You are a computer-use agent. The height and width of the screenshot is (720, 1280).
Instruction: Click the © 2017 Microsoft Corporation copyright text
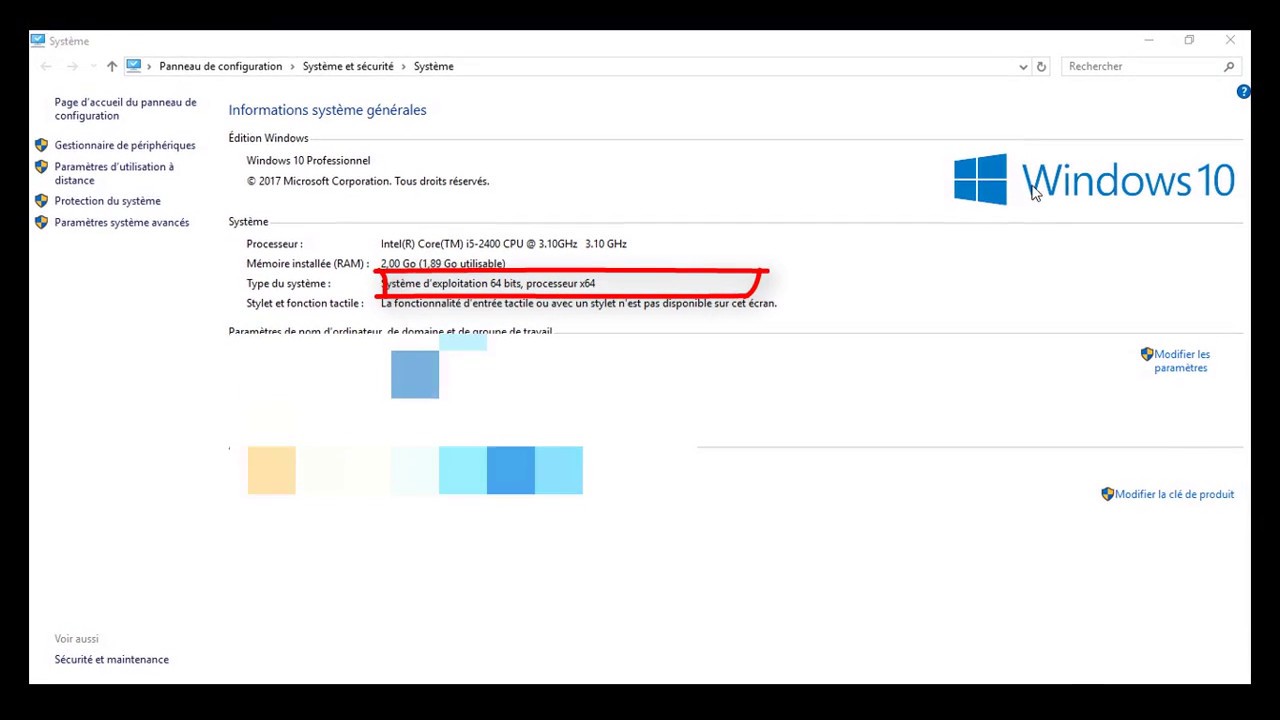click(368, 181)
